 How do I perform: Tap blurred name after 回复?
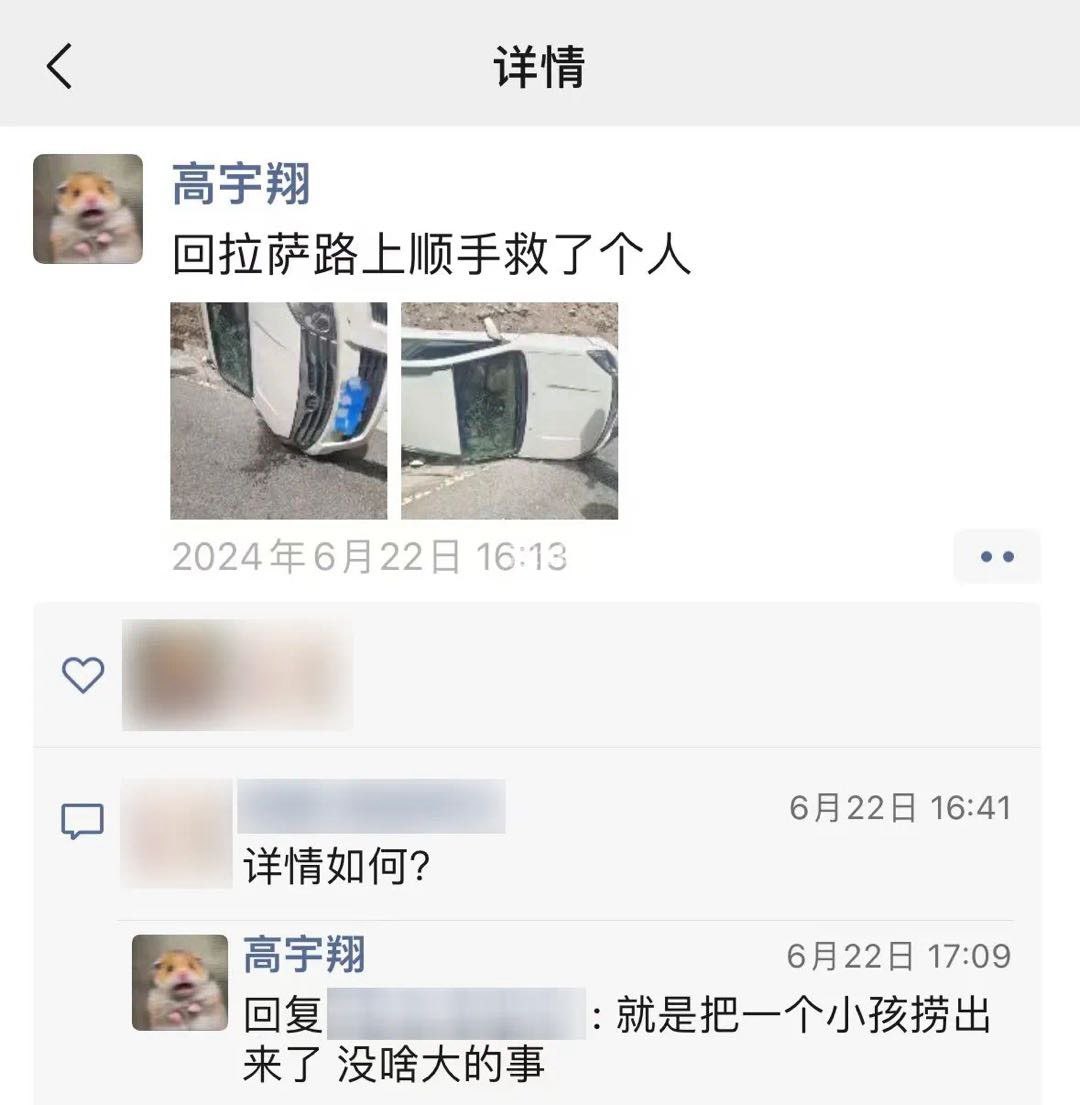(457, 1013)
